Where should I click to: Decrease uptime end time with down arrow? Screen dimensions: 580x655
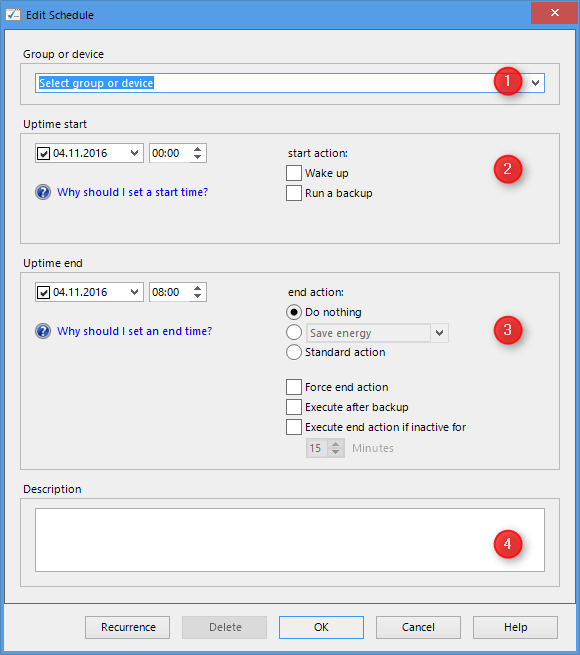(197, 296)
